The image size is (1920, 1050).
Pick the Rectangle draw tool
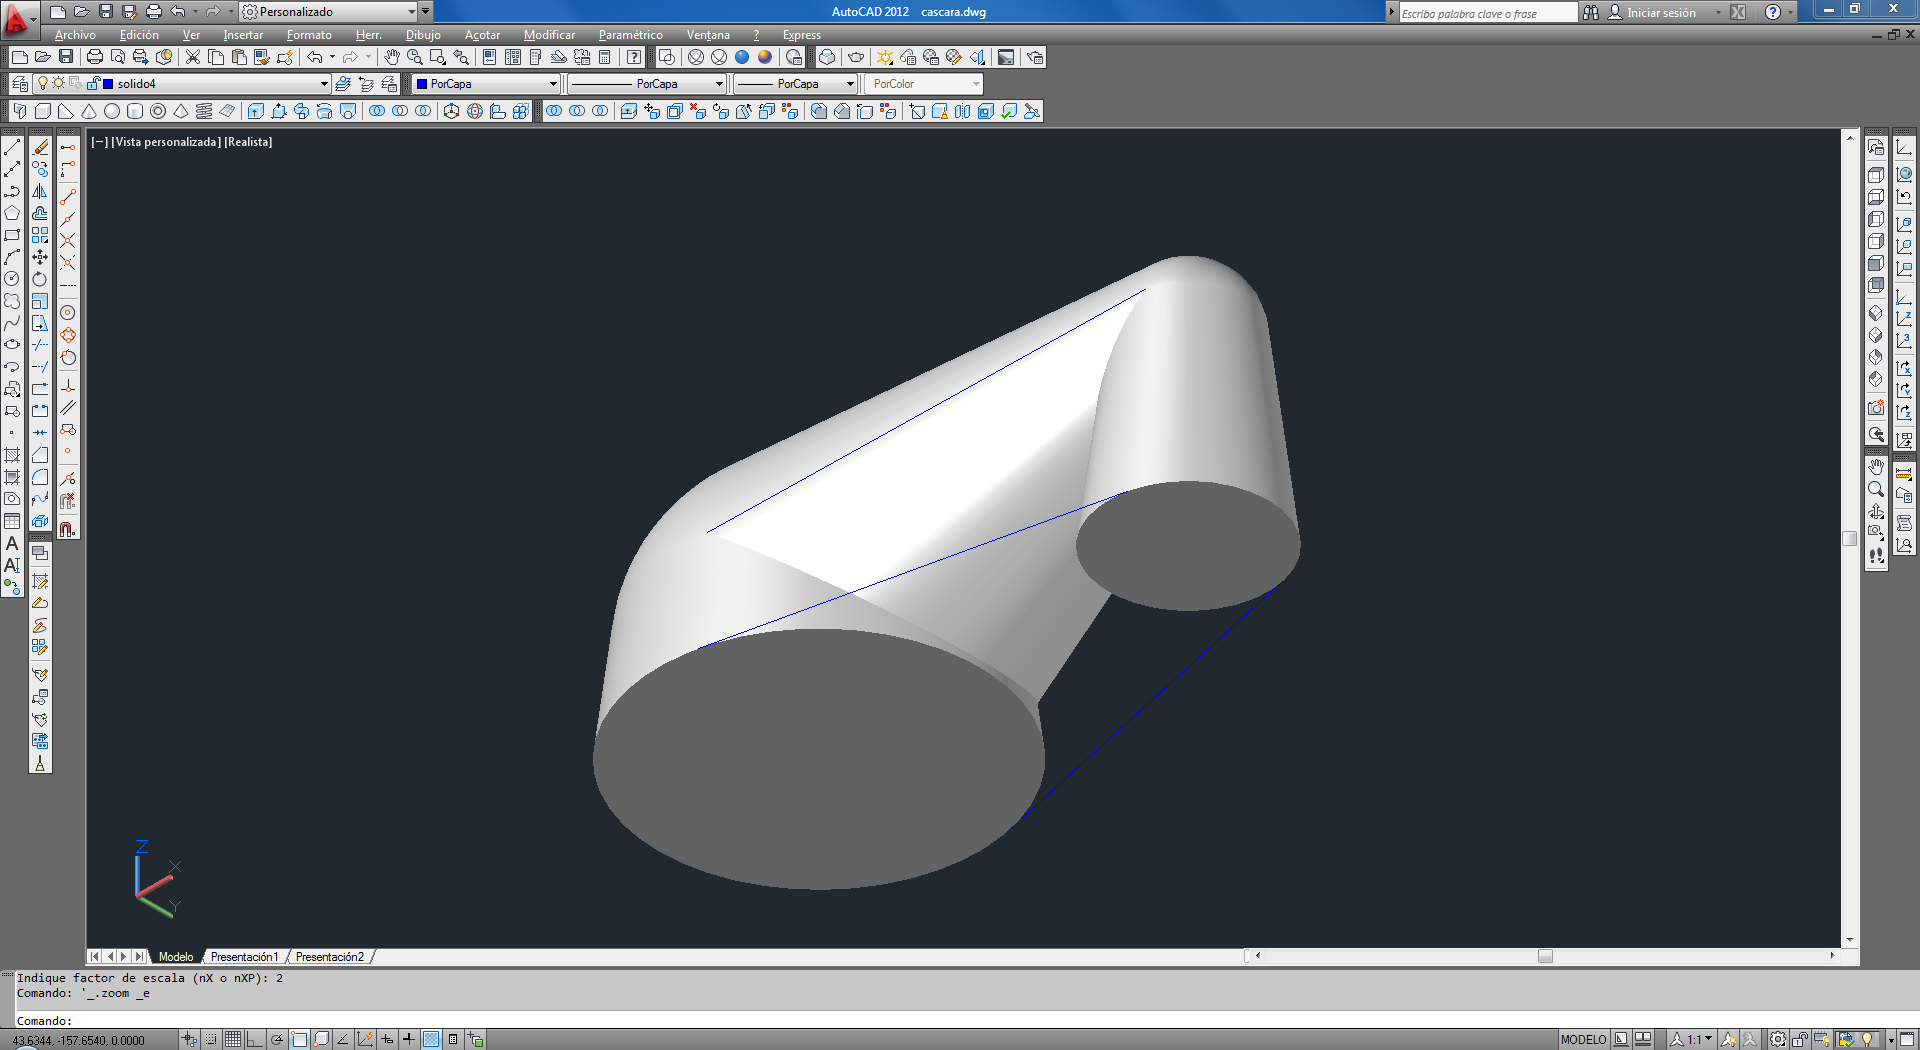click(x=12, y=235)
